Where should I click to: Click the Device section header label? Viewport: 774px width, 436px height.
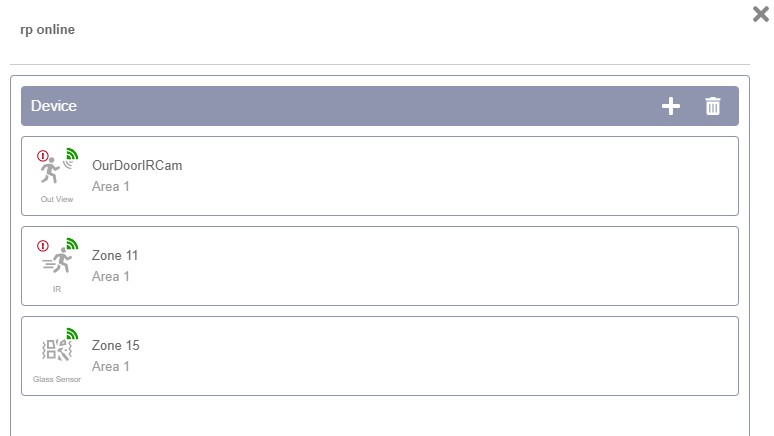(x=54, y=106)
